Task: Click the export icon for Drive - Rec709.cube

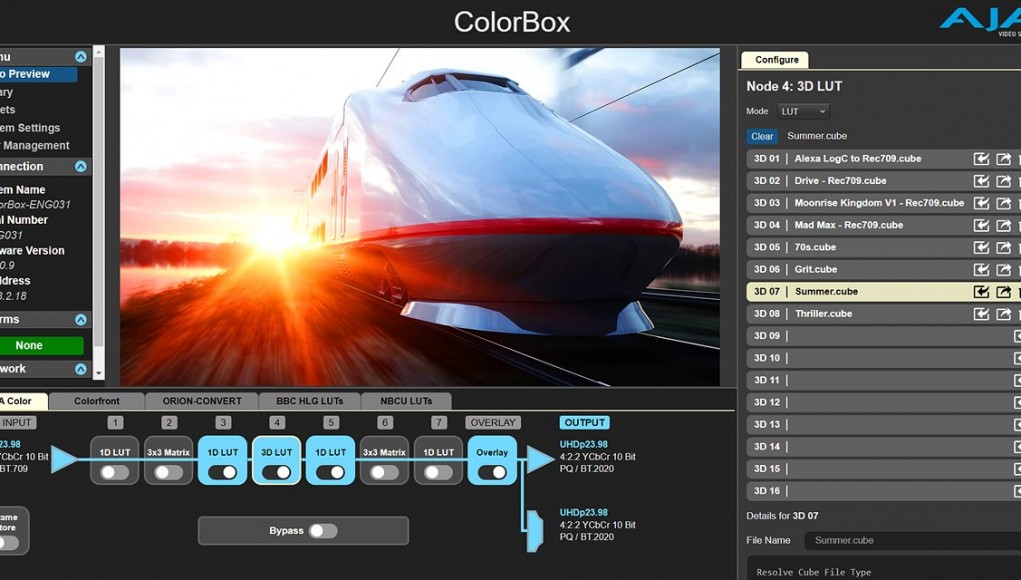Action: [x=1003, y=181]
